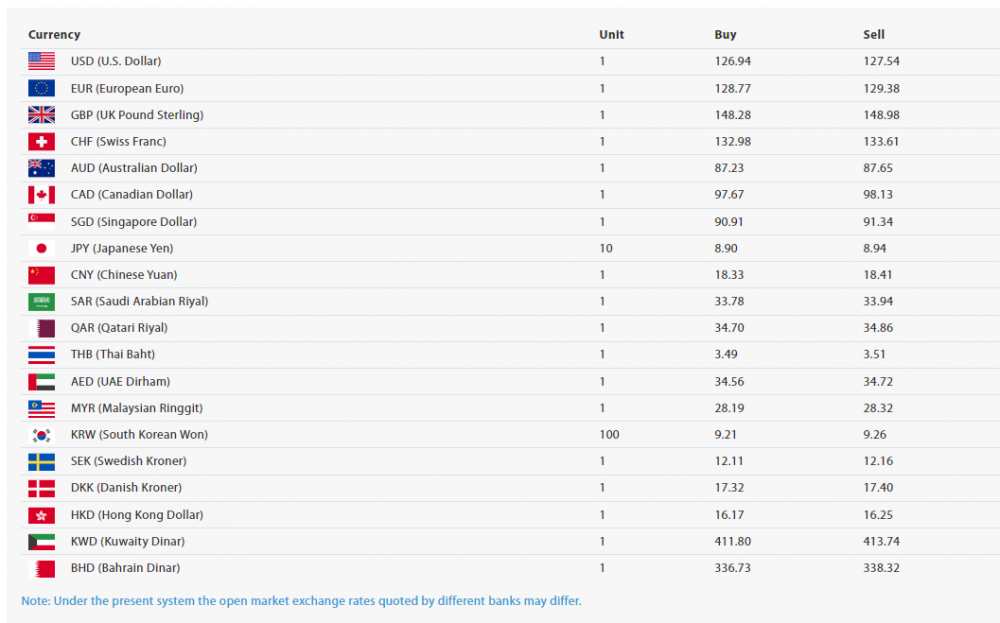Screen dimensions: 1000x623
Task: Select the MYR (Malaysian Ringgit) label
Action: pos(136,408)
